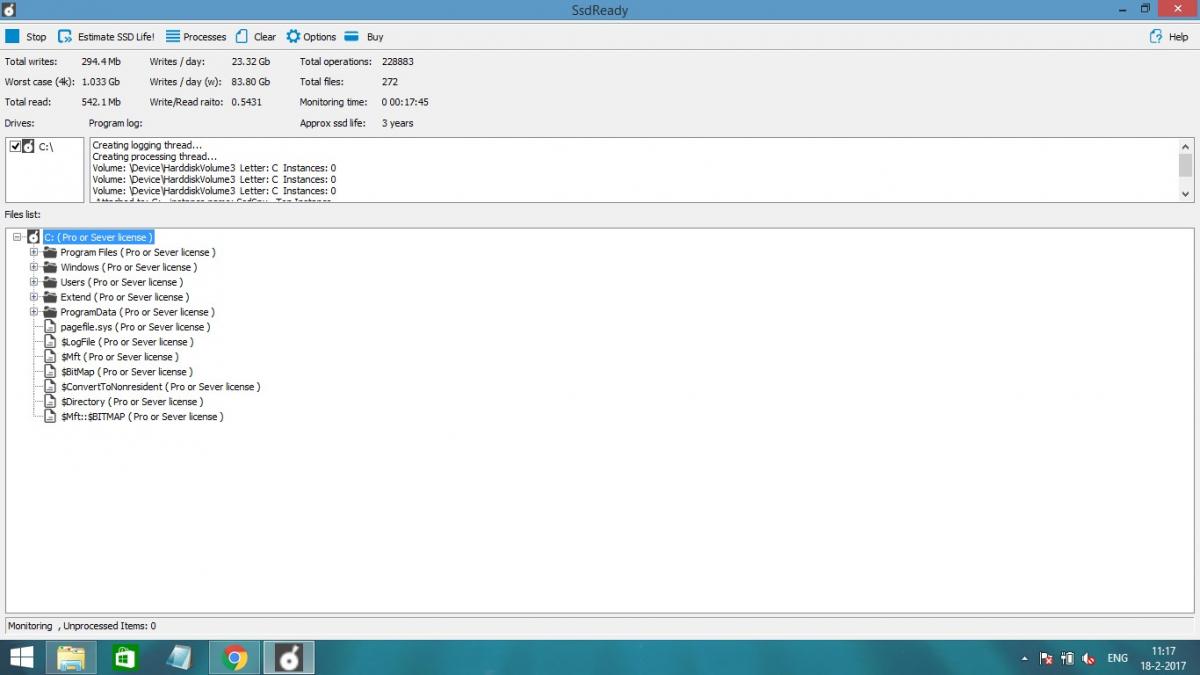Expand the ProgramData folder node
The image size is (1200, 675).
pos(34,312)
